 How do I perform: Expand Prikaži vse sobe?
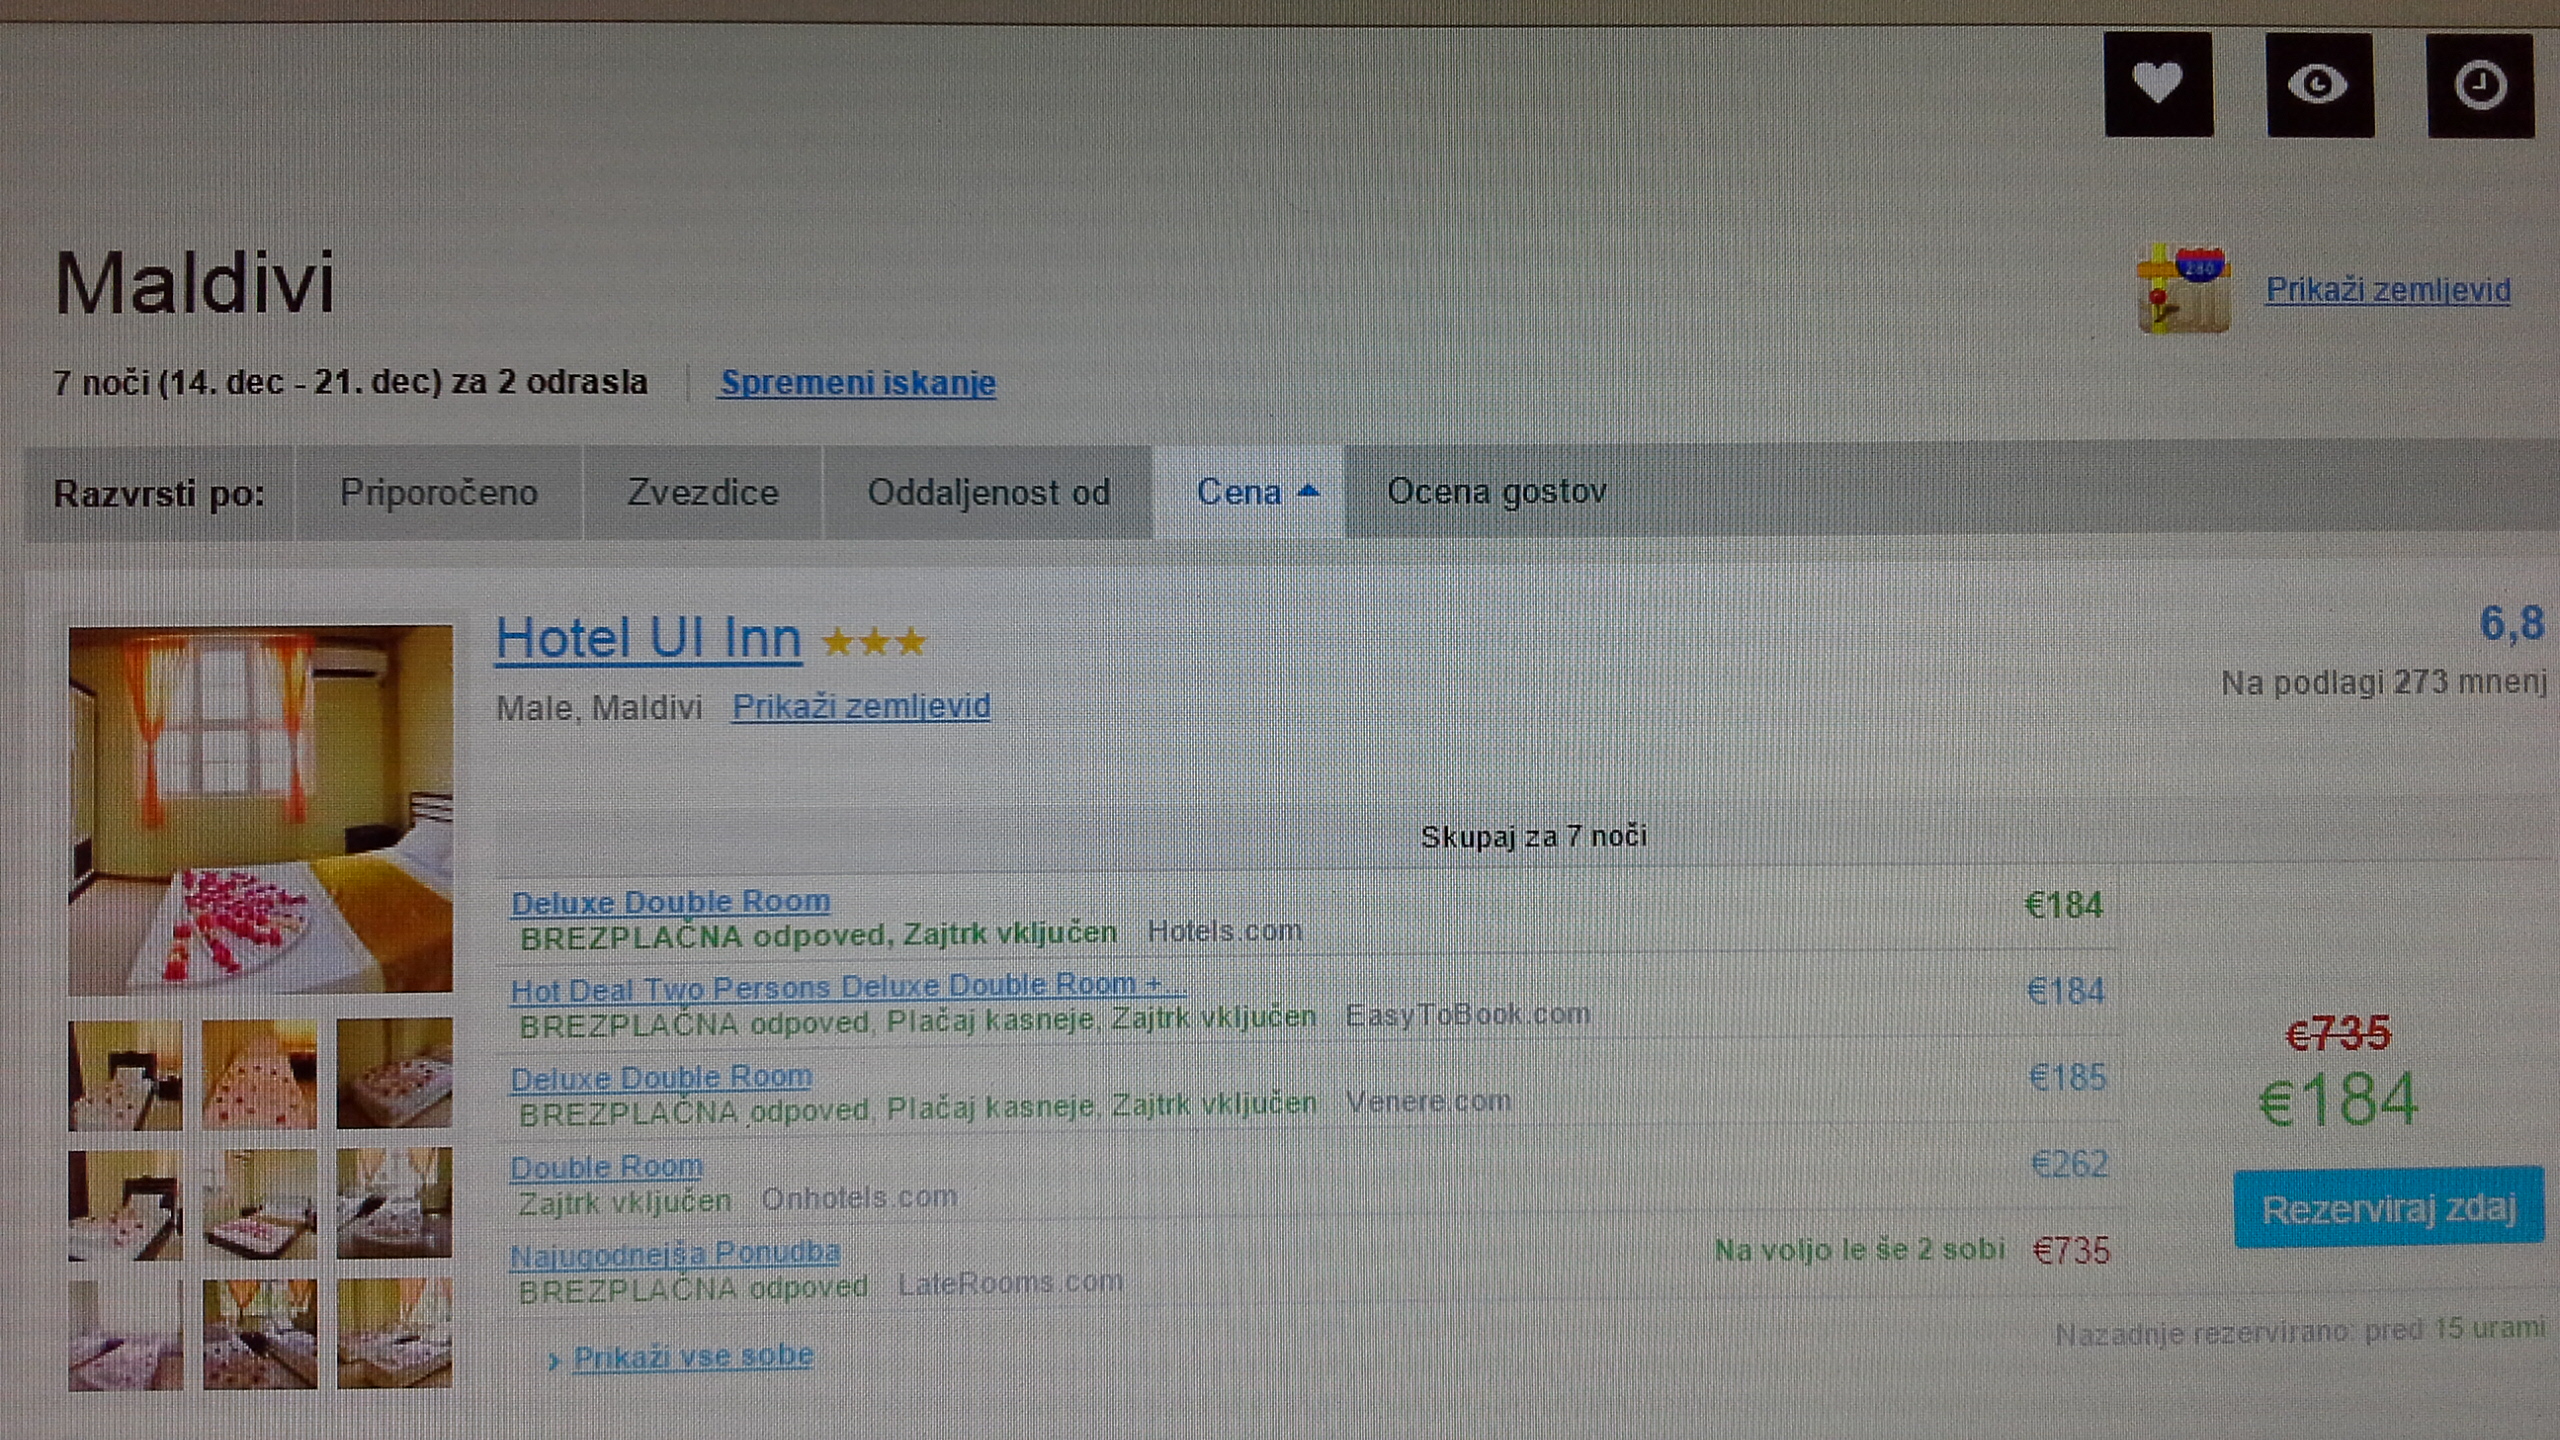point(692,1357)
